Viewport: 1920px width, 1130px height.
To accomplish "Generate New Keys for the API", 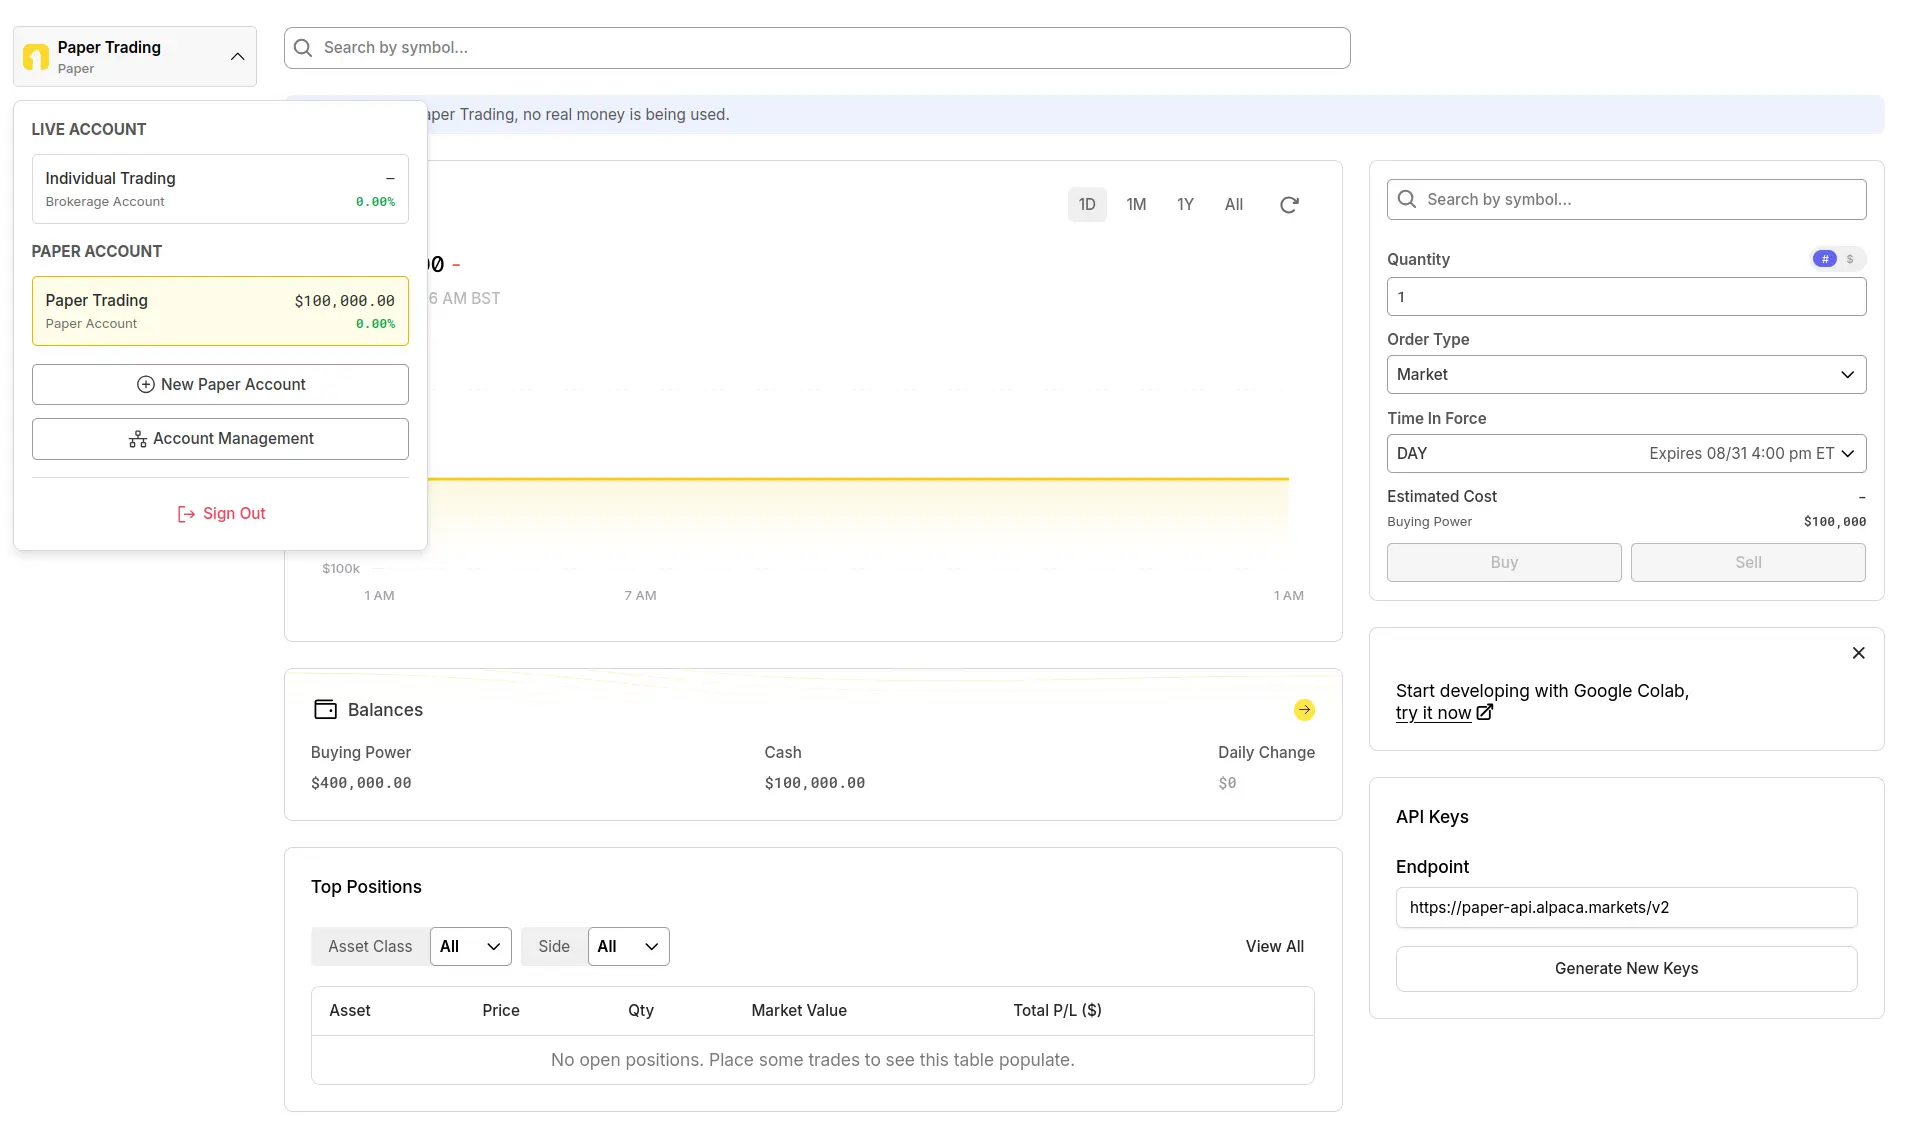I will 1626,969.
